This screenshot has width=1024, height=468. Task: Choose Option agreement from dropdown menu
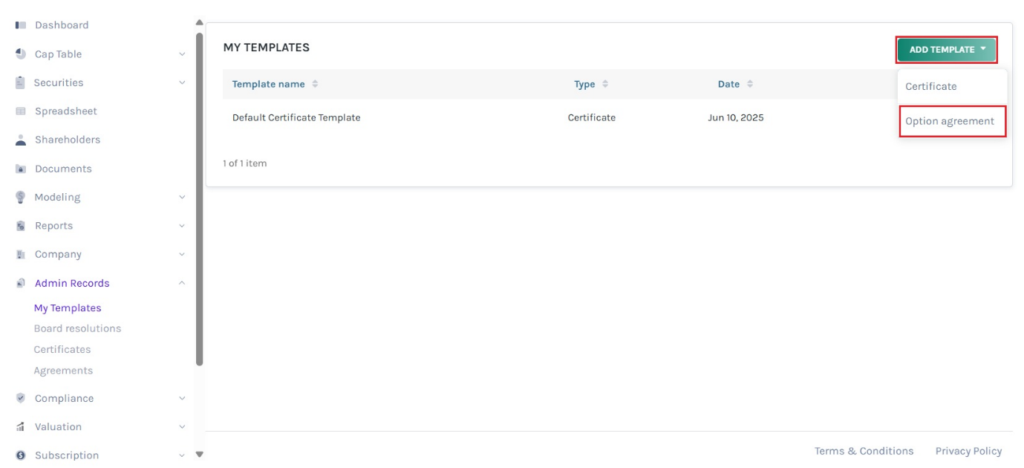point(950,121)
